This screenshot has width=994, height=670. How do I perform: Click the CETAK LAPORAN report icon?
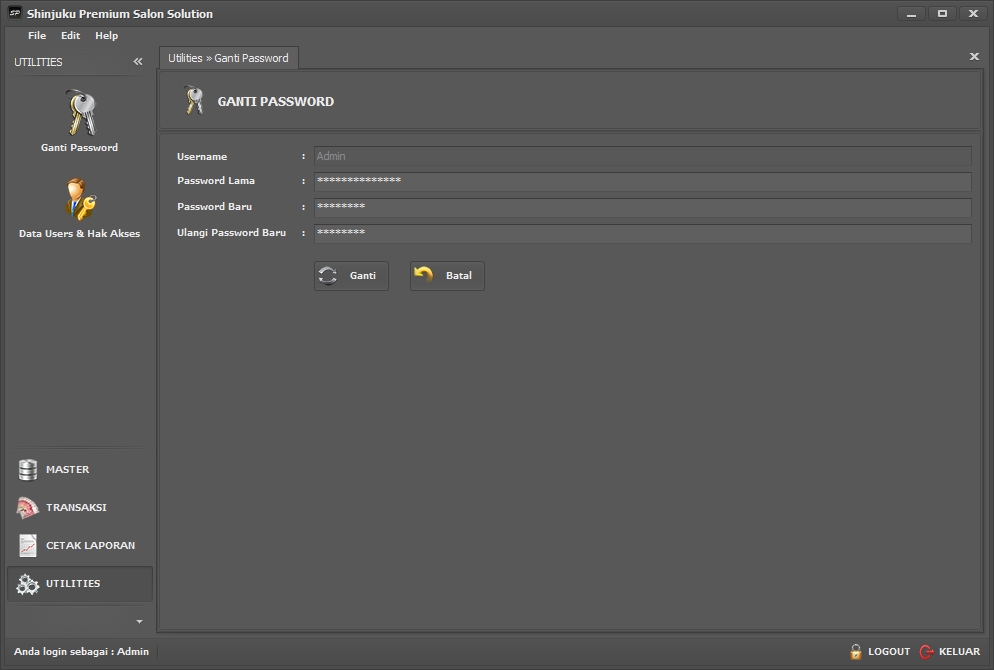(x=28, y=546)
